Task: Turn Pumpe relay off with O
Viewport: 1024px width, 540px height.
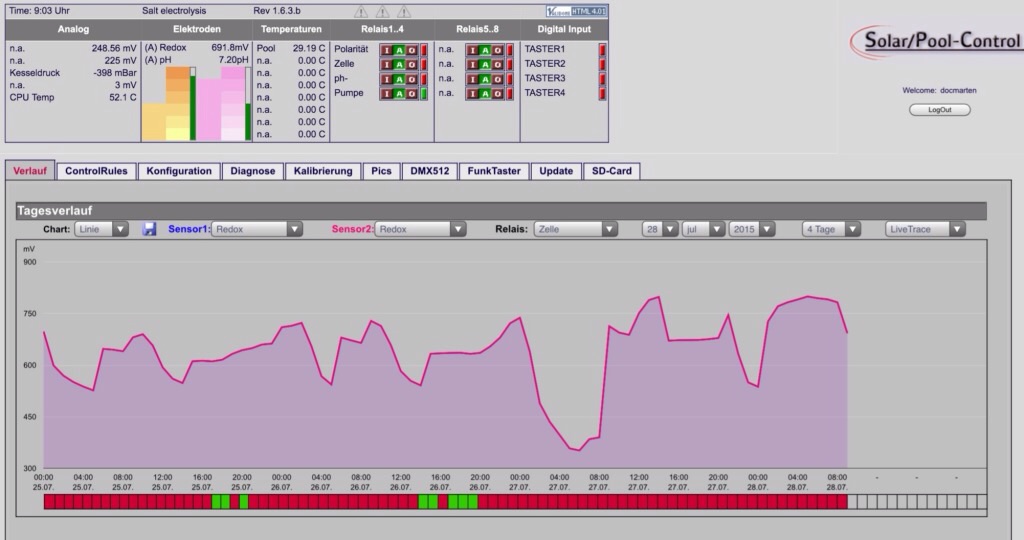Action: point(411,94)
